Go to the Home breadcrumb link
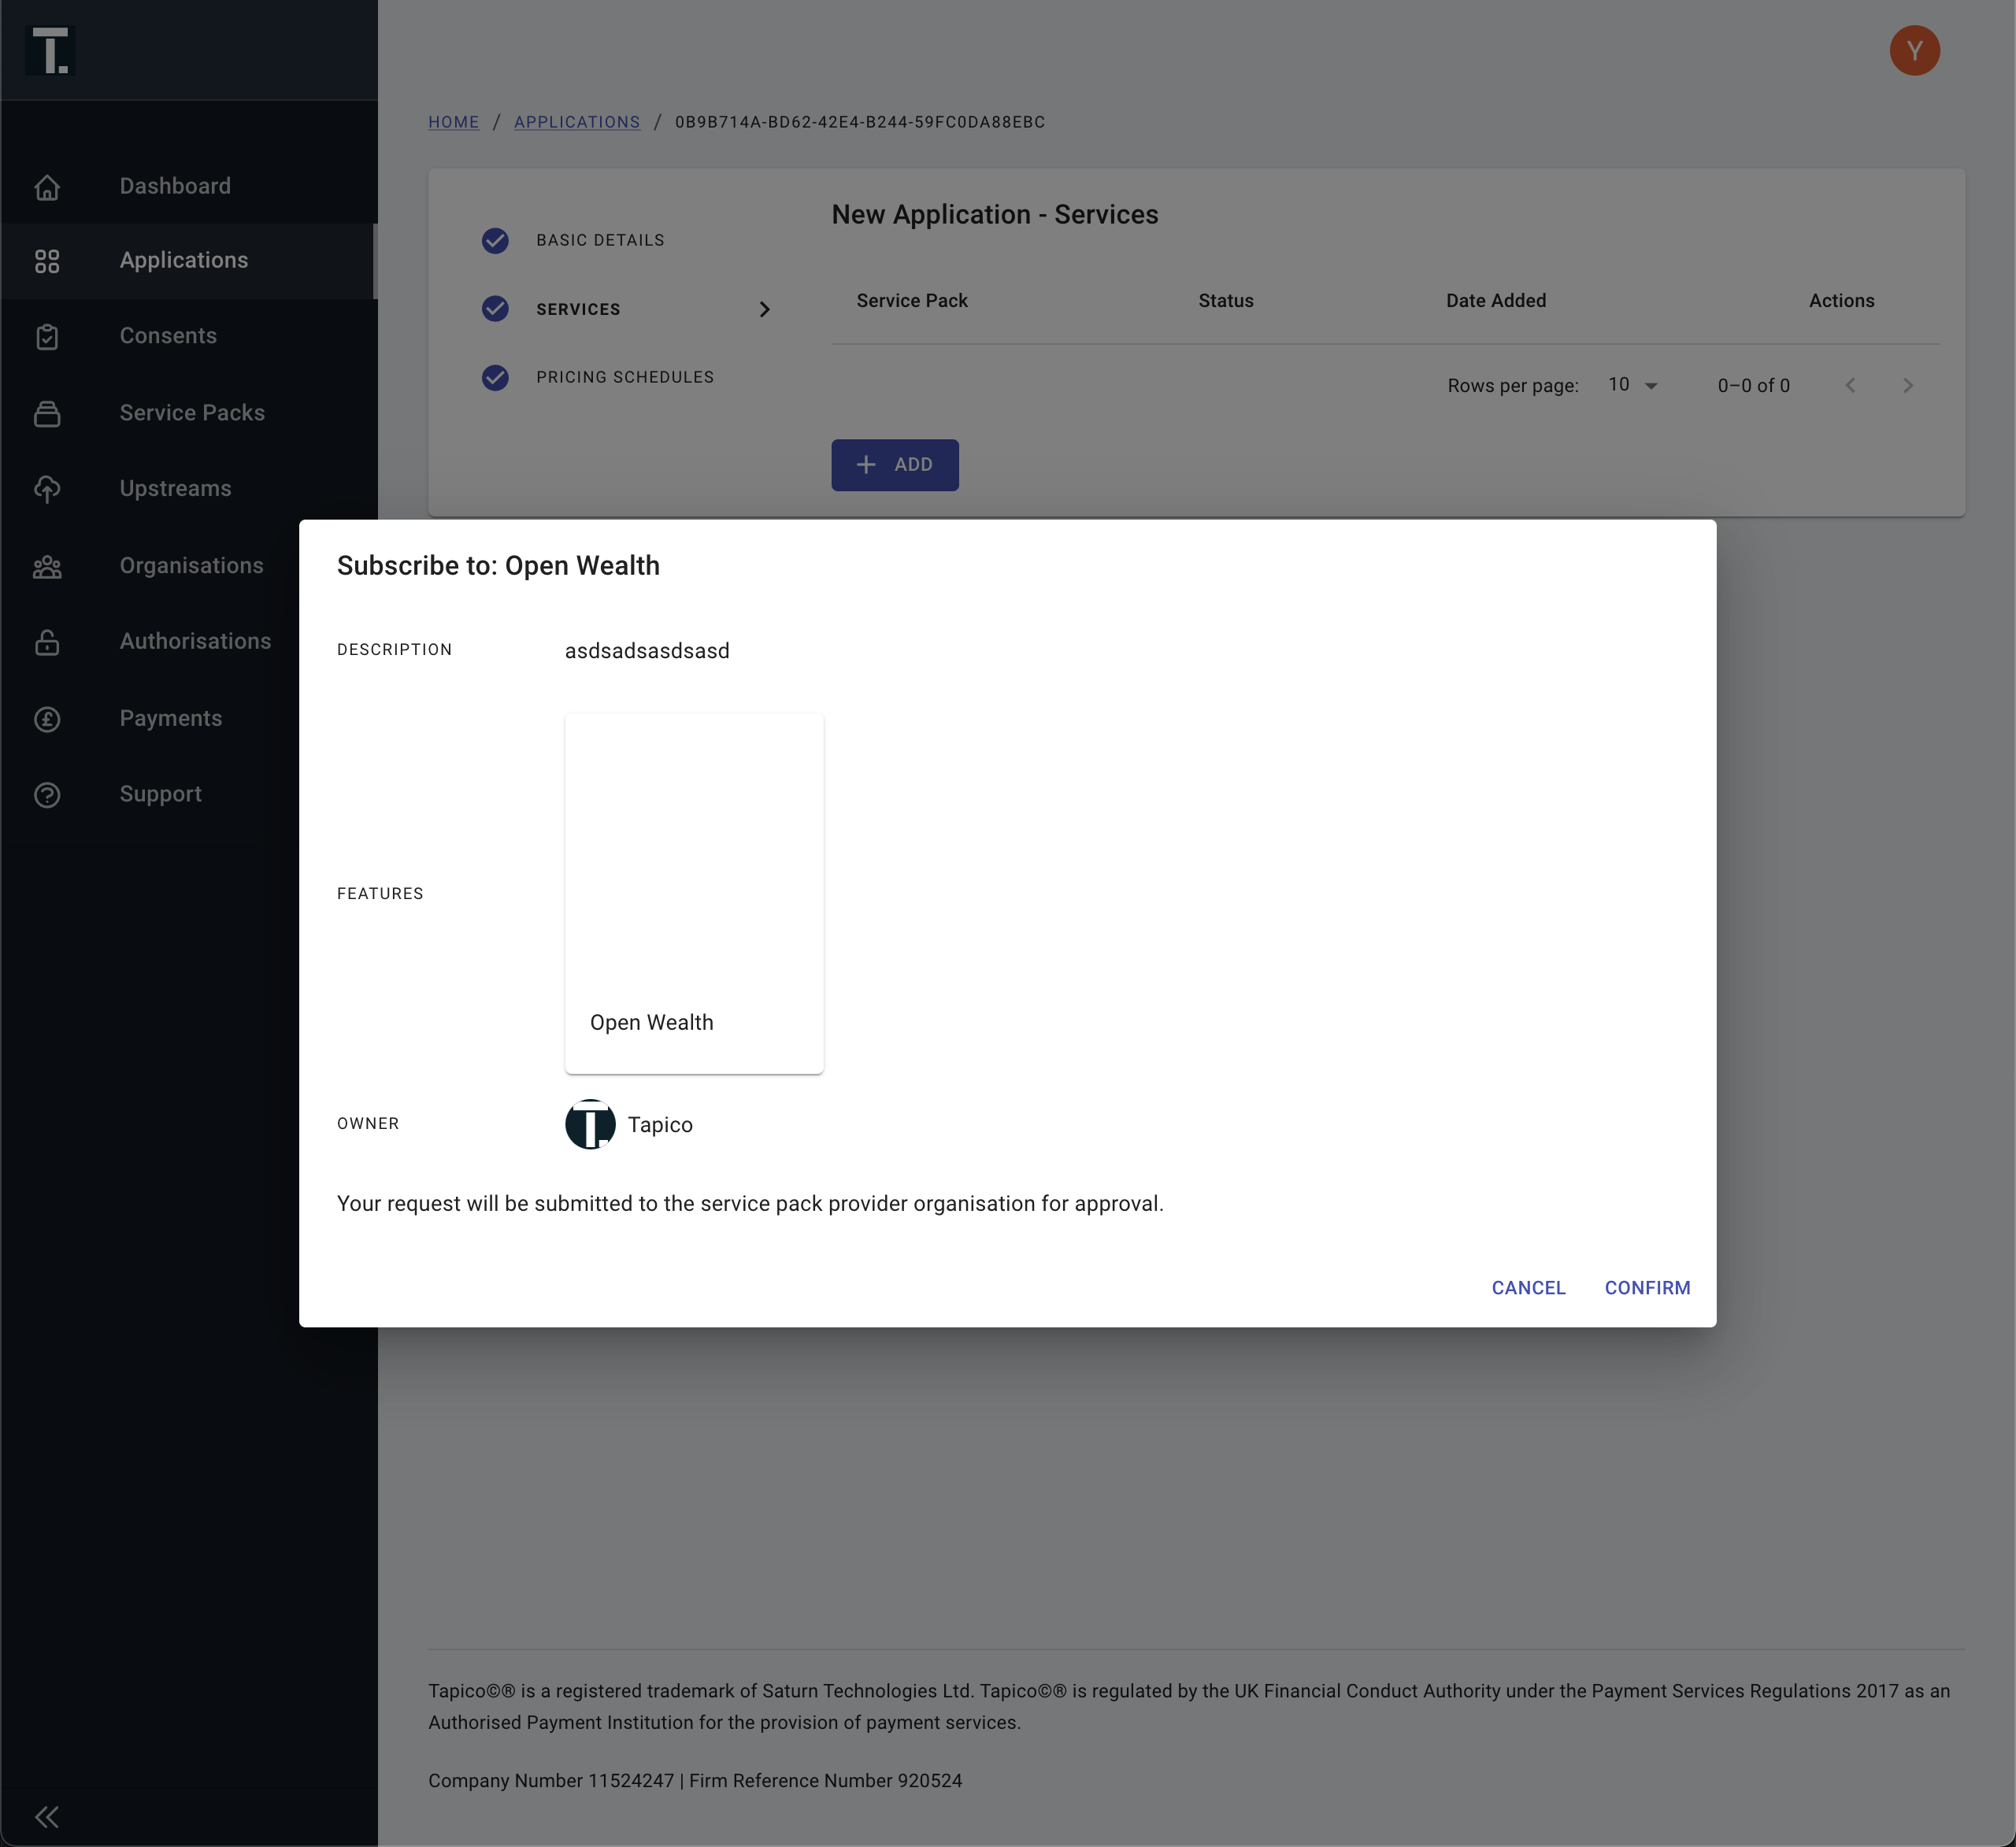The height and width of the screenshot is (1847, 2016). point(453,122)
